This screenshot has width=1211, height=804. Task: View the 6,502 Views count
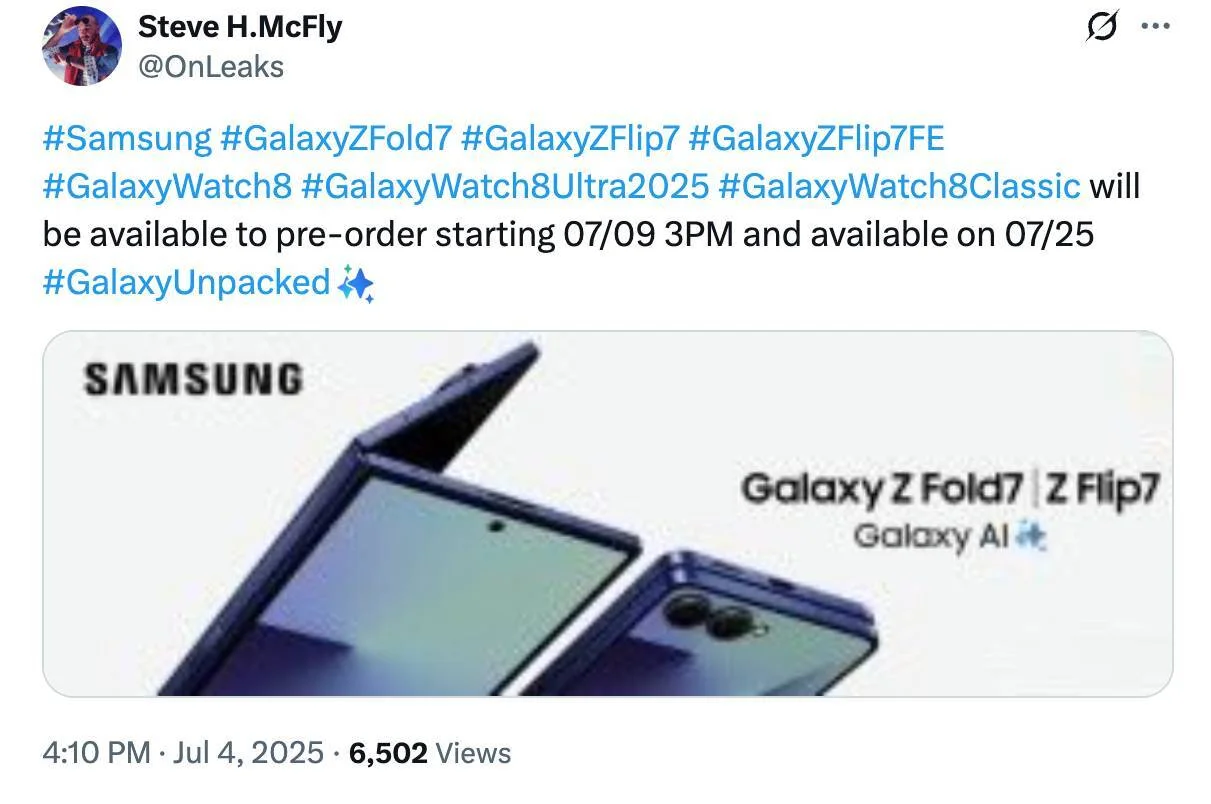(429, 753)
